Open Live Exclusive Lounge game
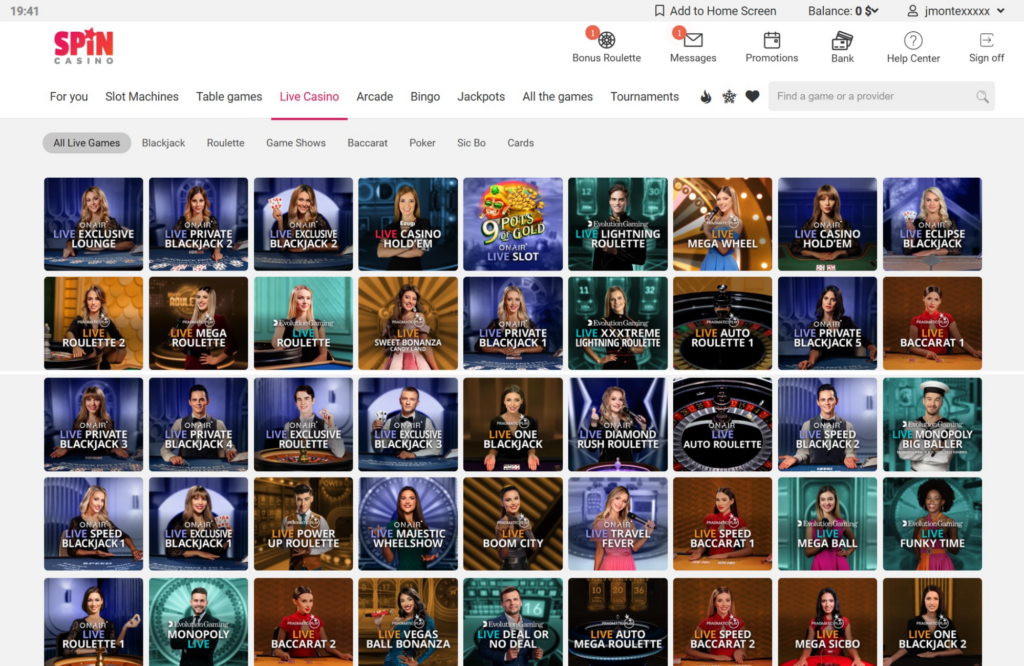 pos(93,224)
